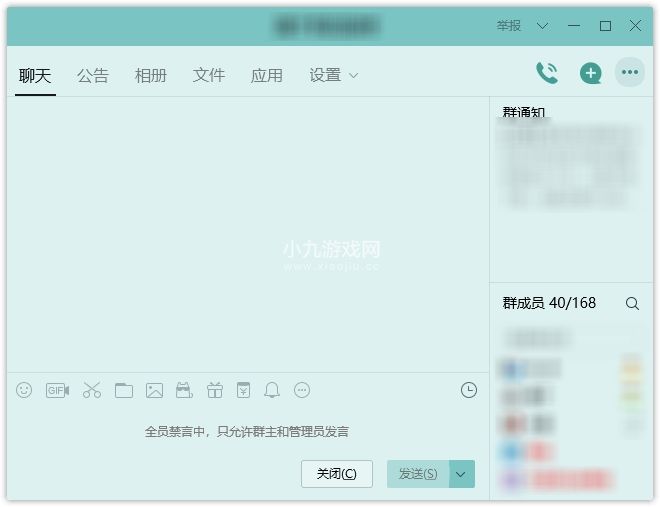Open the 文件 tab
Image resolution: width=660 pixels, height=507 pixels.
coord(209,76)
